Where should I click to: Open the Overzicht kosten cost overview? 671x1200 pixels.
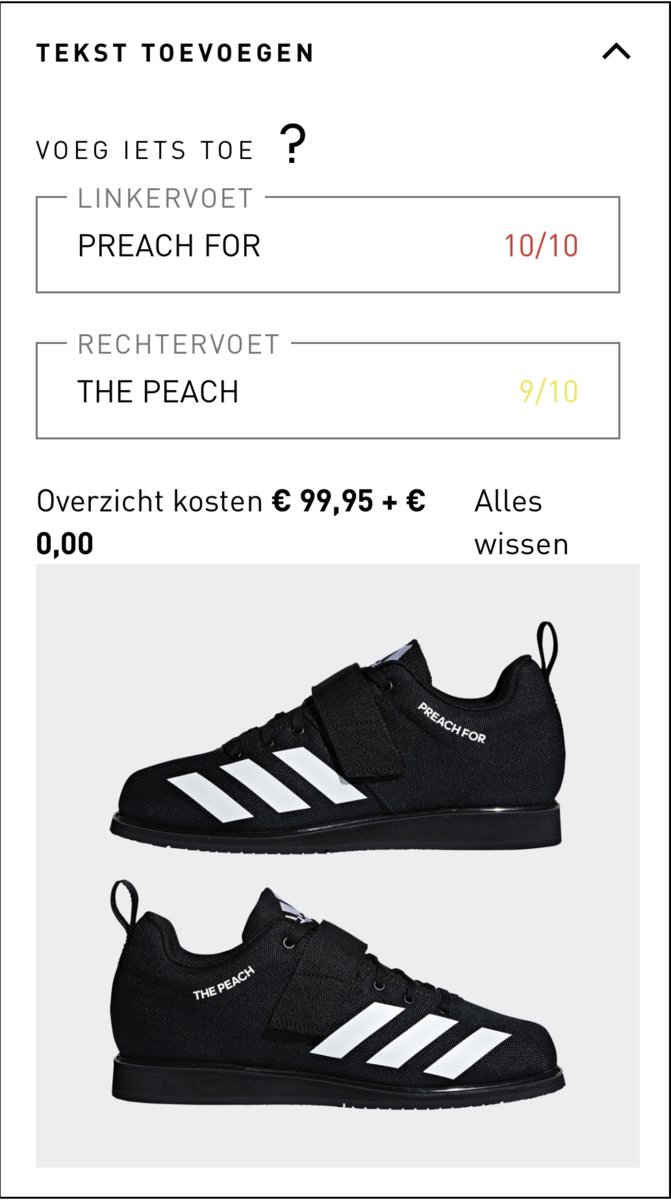[x=150, y=501]
